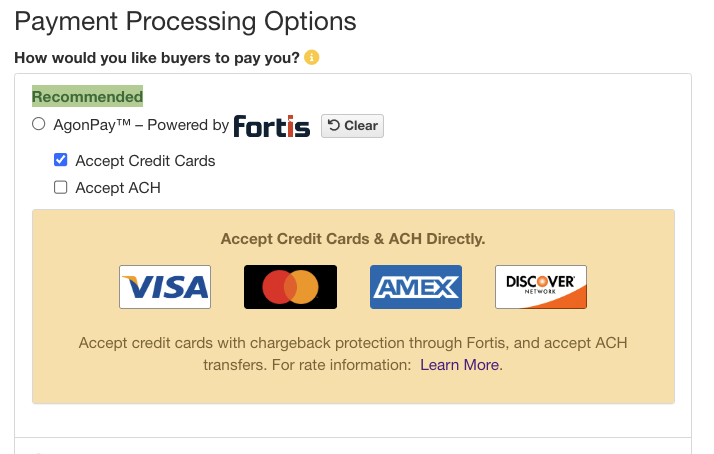Click the Recommended green label
This screenshot has width=714, height=454.
point(87,96)
